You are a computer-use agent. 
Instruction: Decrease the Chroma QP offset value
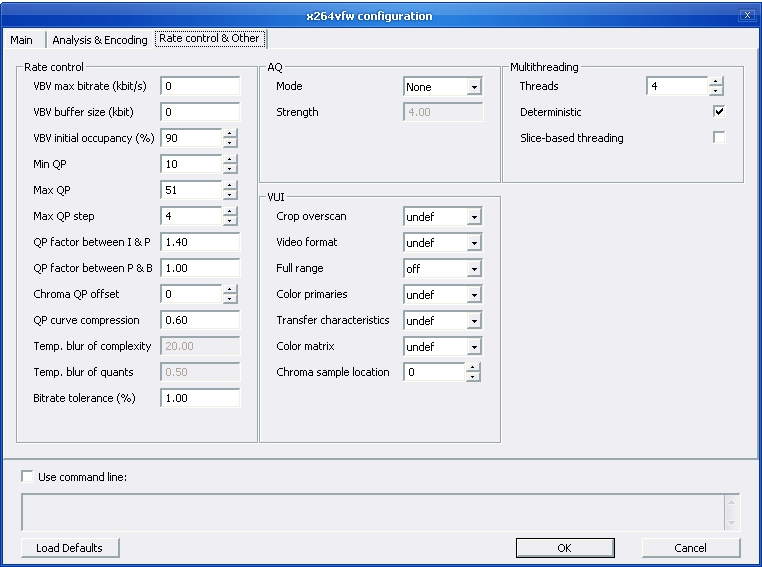(230, 299)
